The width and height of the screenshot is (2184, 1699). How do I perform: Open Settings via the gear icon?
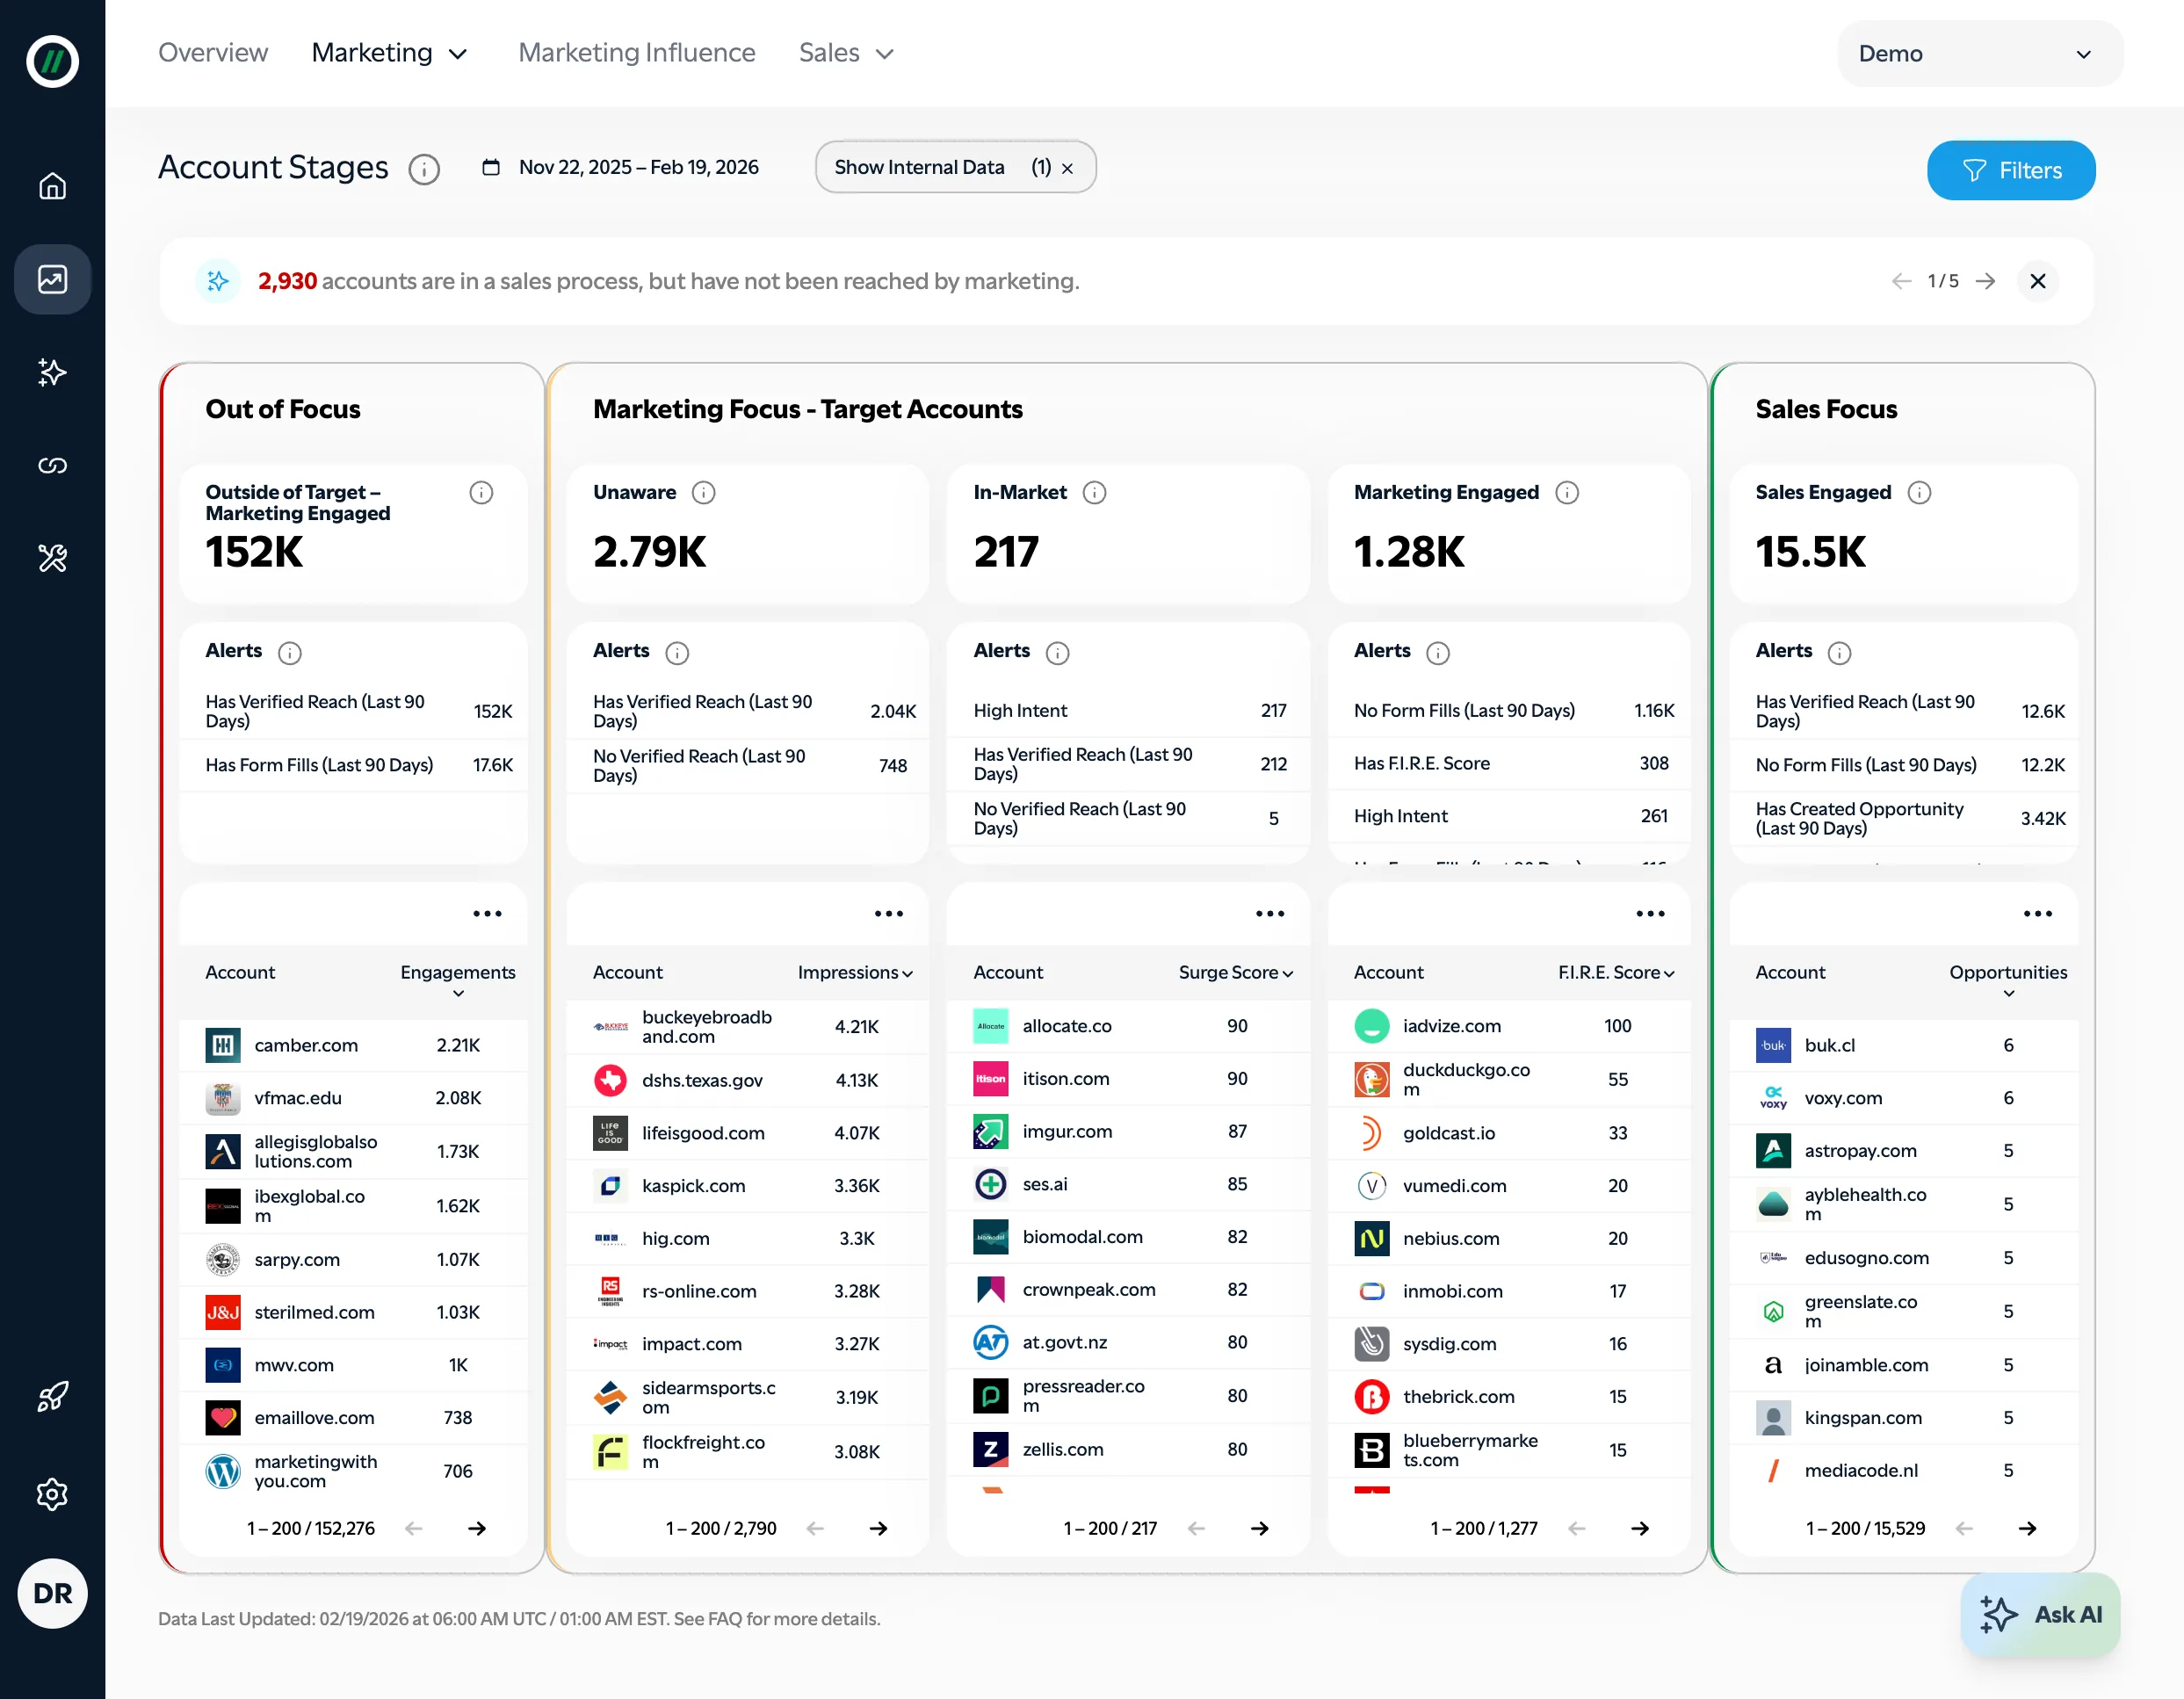tap(52, 1494)
